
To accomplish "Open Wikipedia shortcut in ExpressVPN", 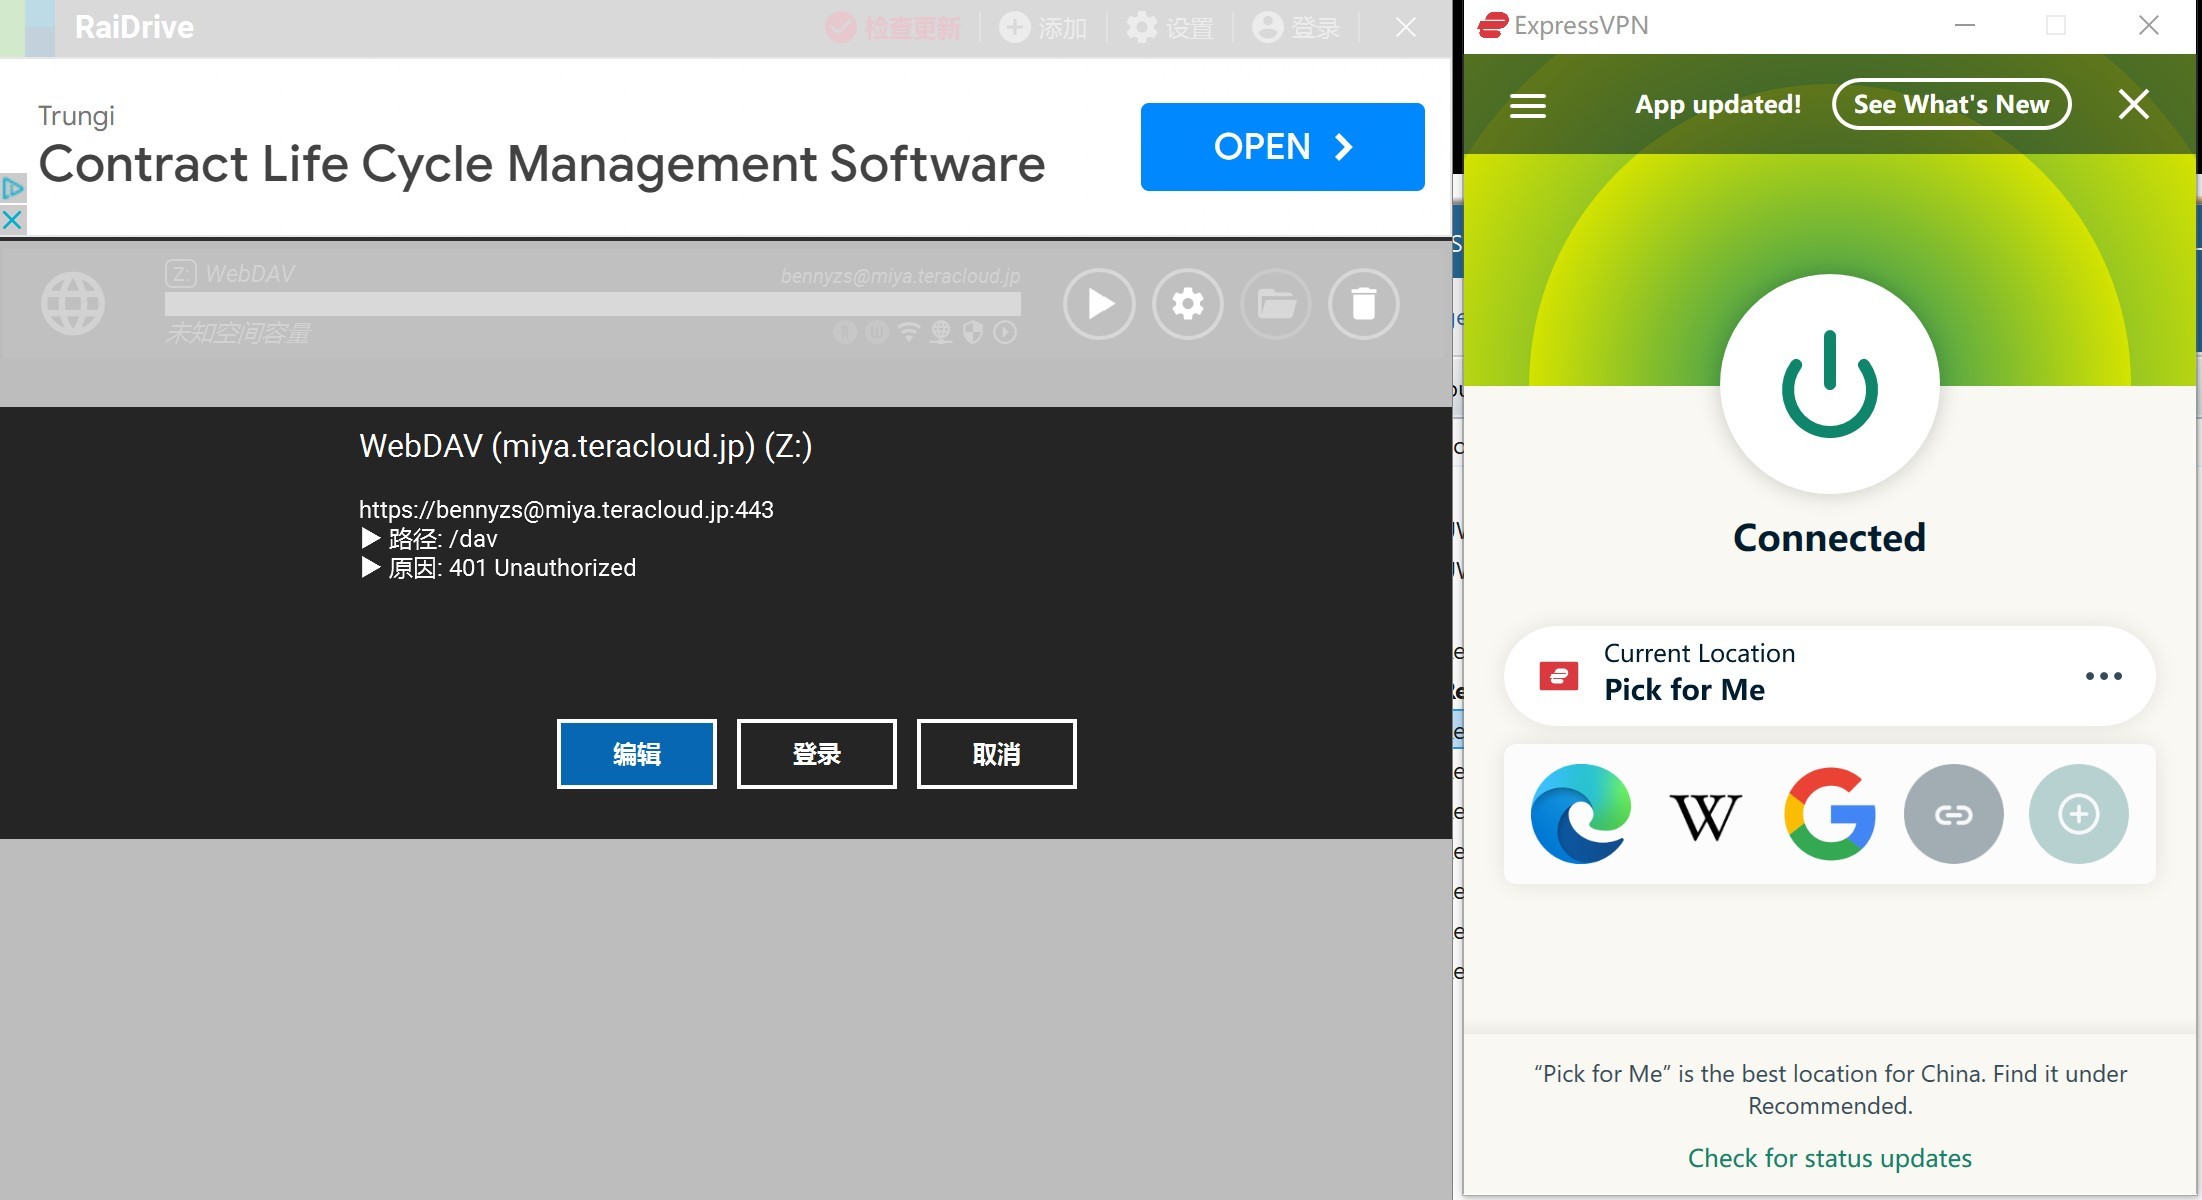I will (x=1705, y=816).
